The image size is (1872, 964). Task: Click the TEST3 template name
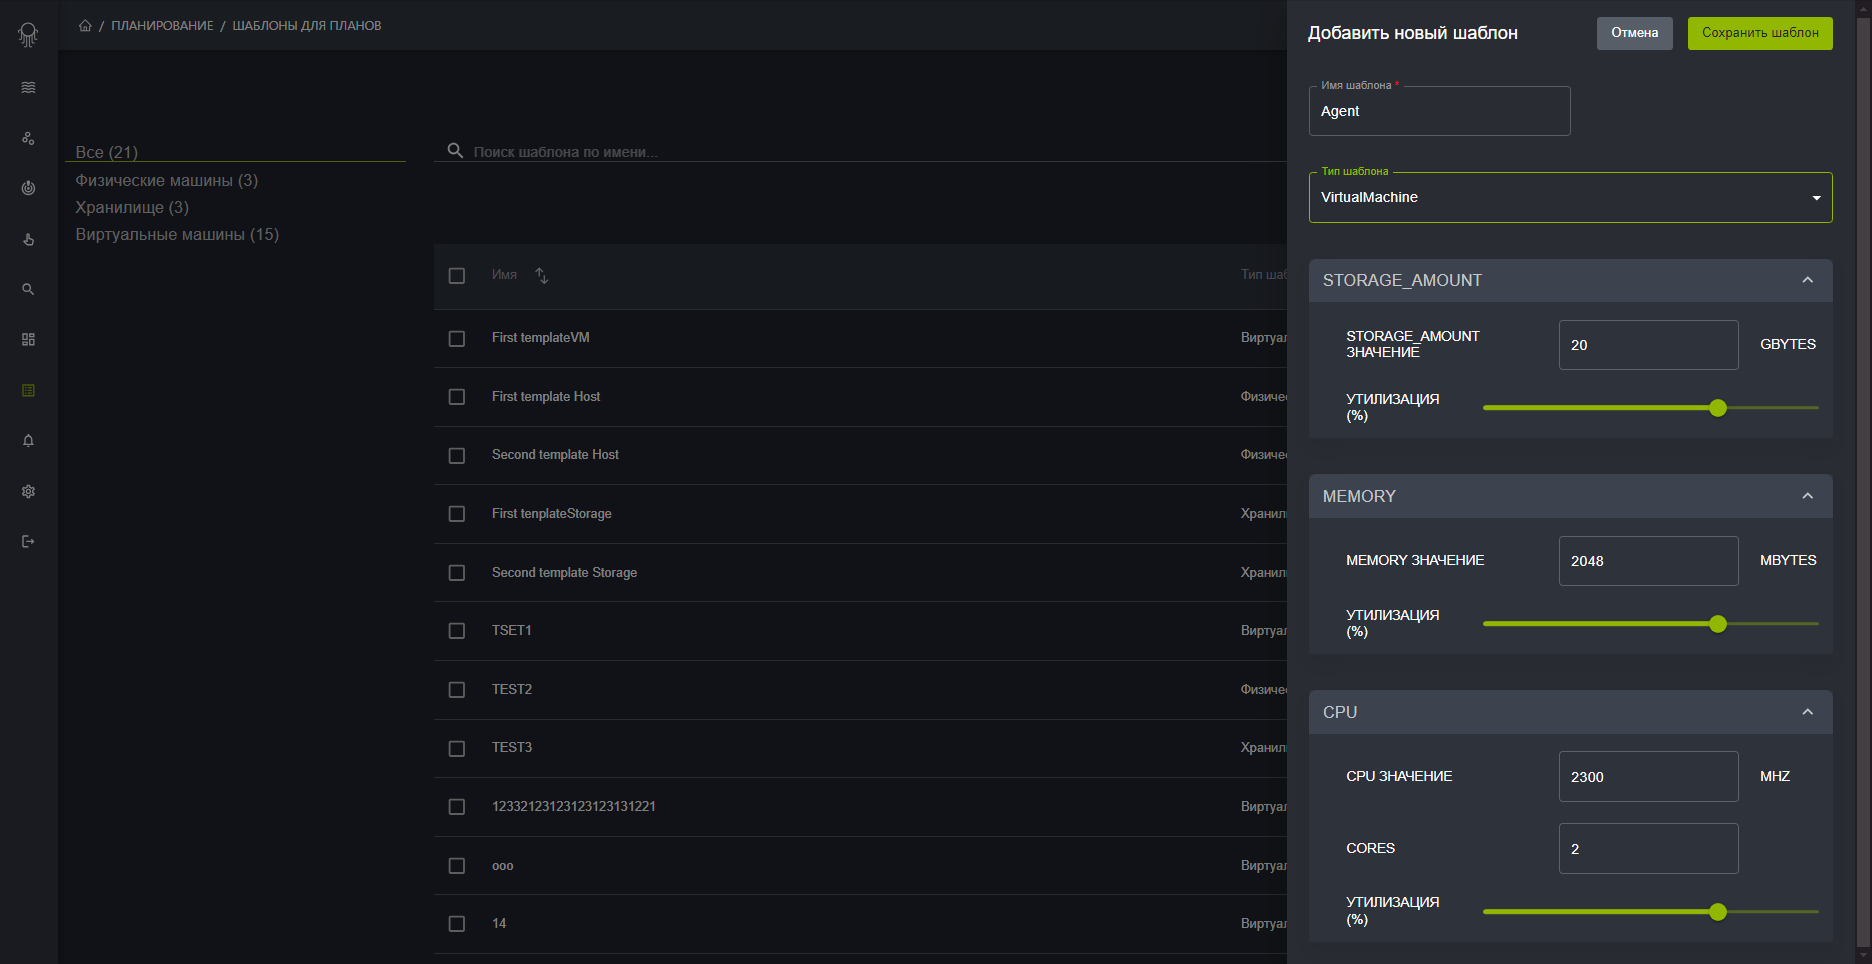point(512,748)
